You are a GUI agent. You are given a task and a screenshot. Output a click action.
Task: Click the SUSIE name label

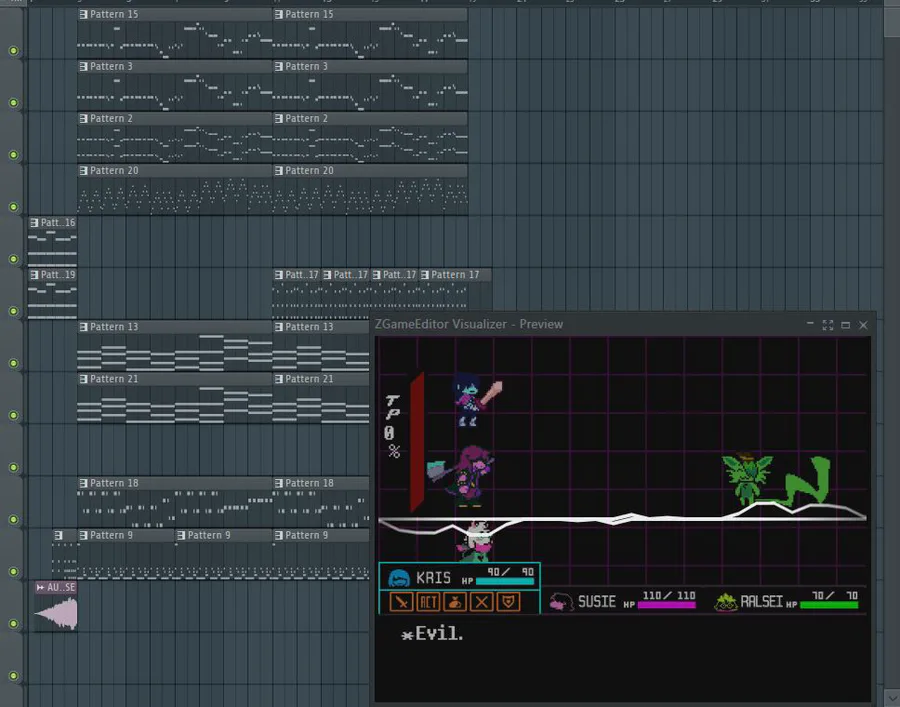(x=597, y=601)
